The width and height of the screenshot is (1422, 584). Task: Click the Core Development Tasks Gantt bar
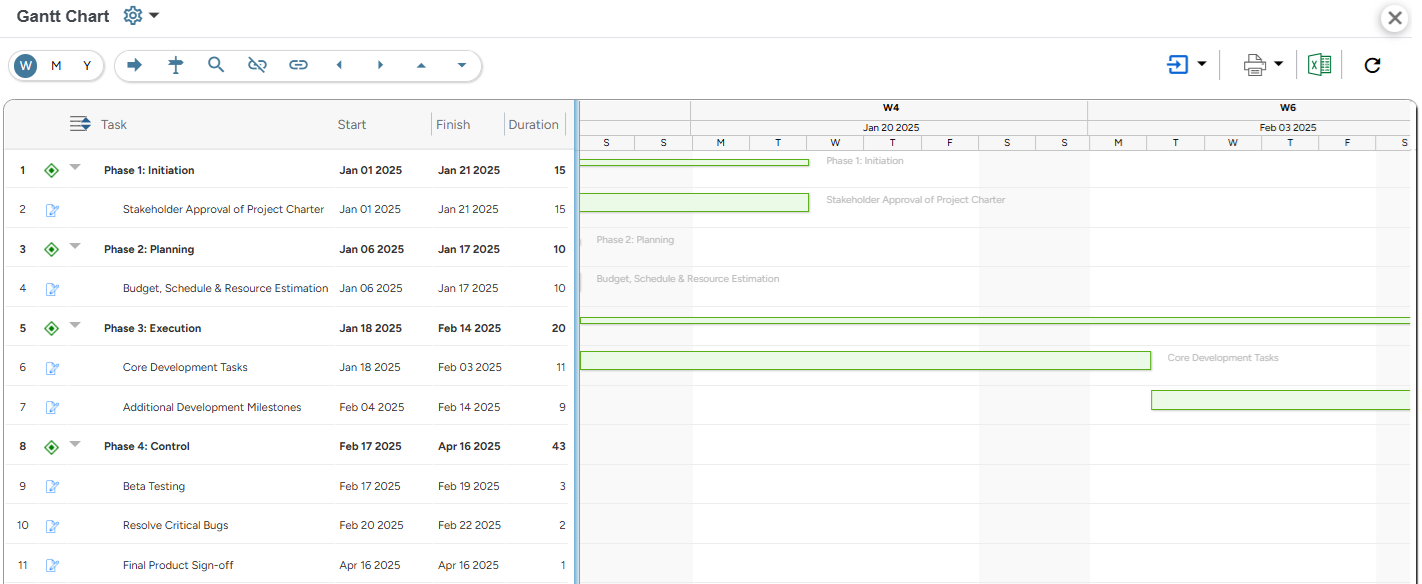pyautogui.click(x=865, y=360)
